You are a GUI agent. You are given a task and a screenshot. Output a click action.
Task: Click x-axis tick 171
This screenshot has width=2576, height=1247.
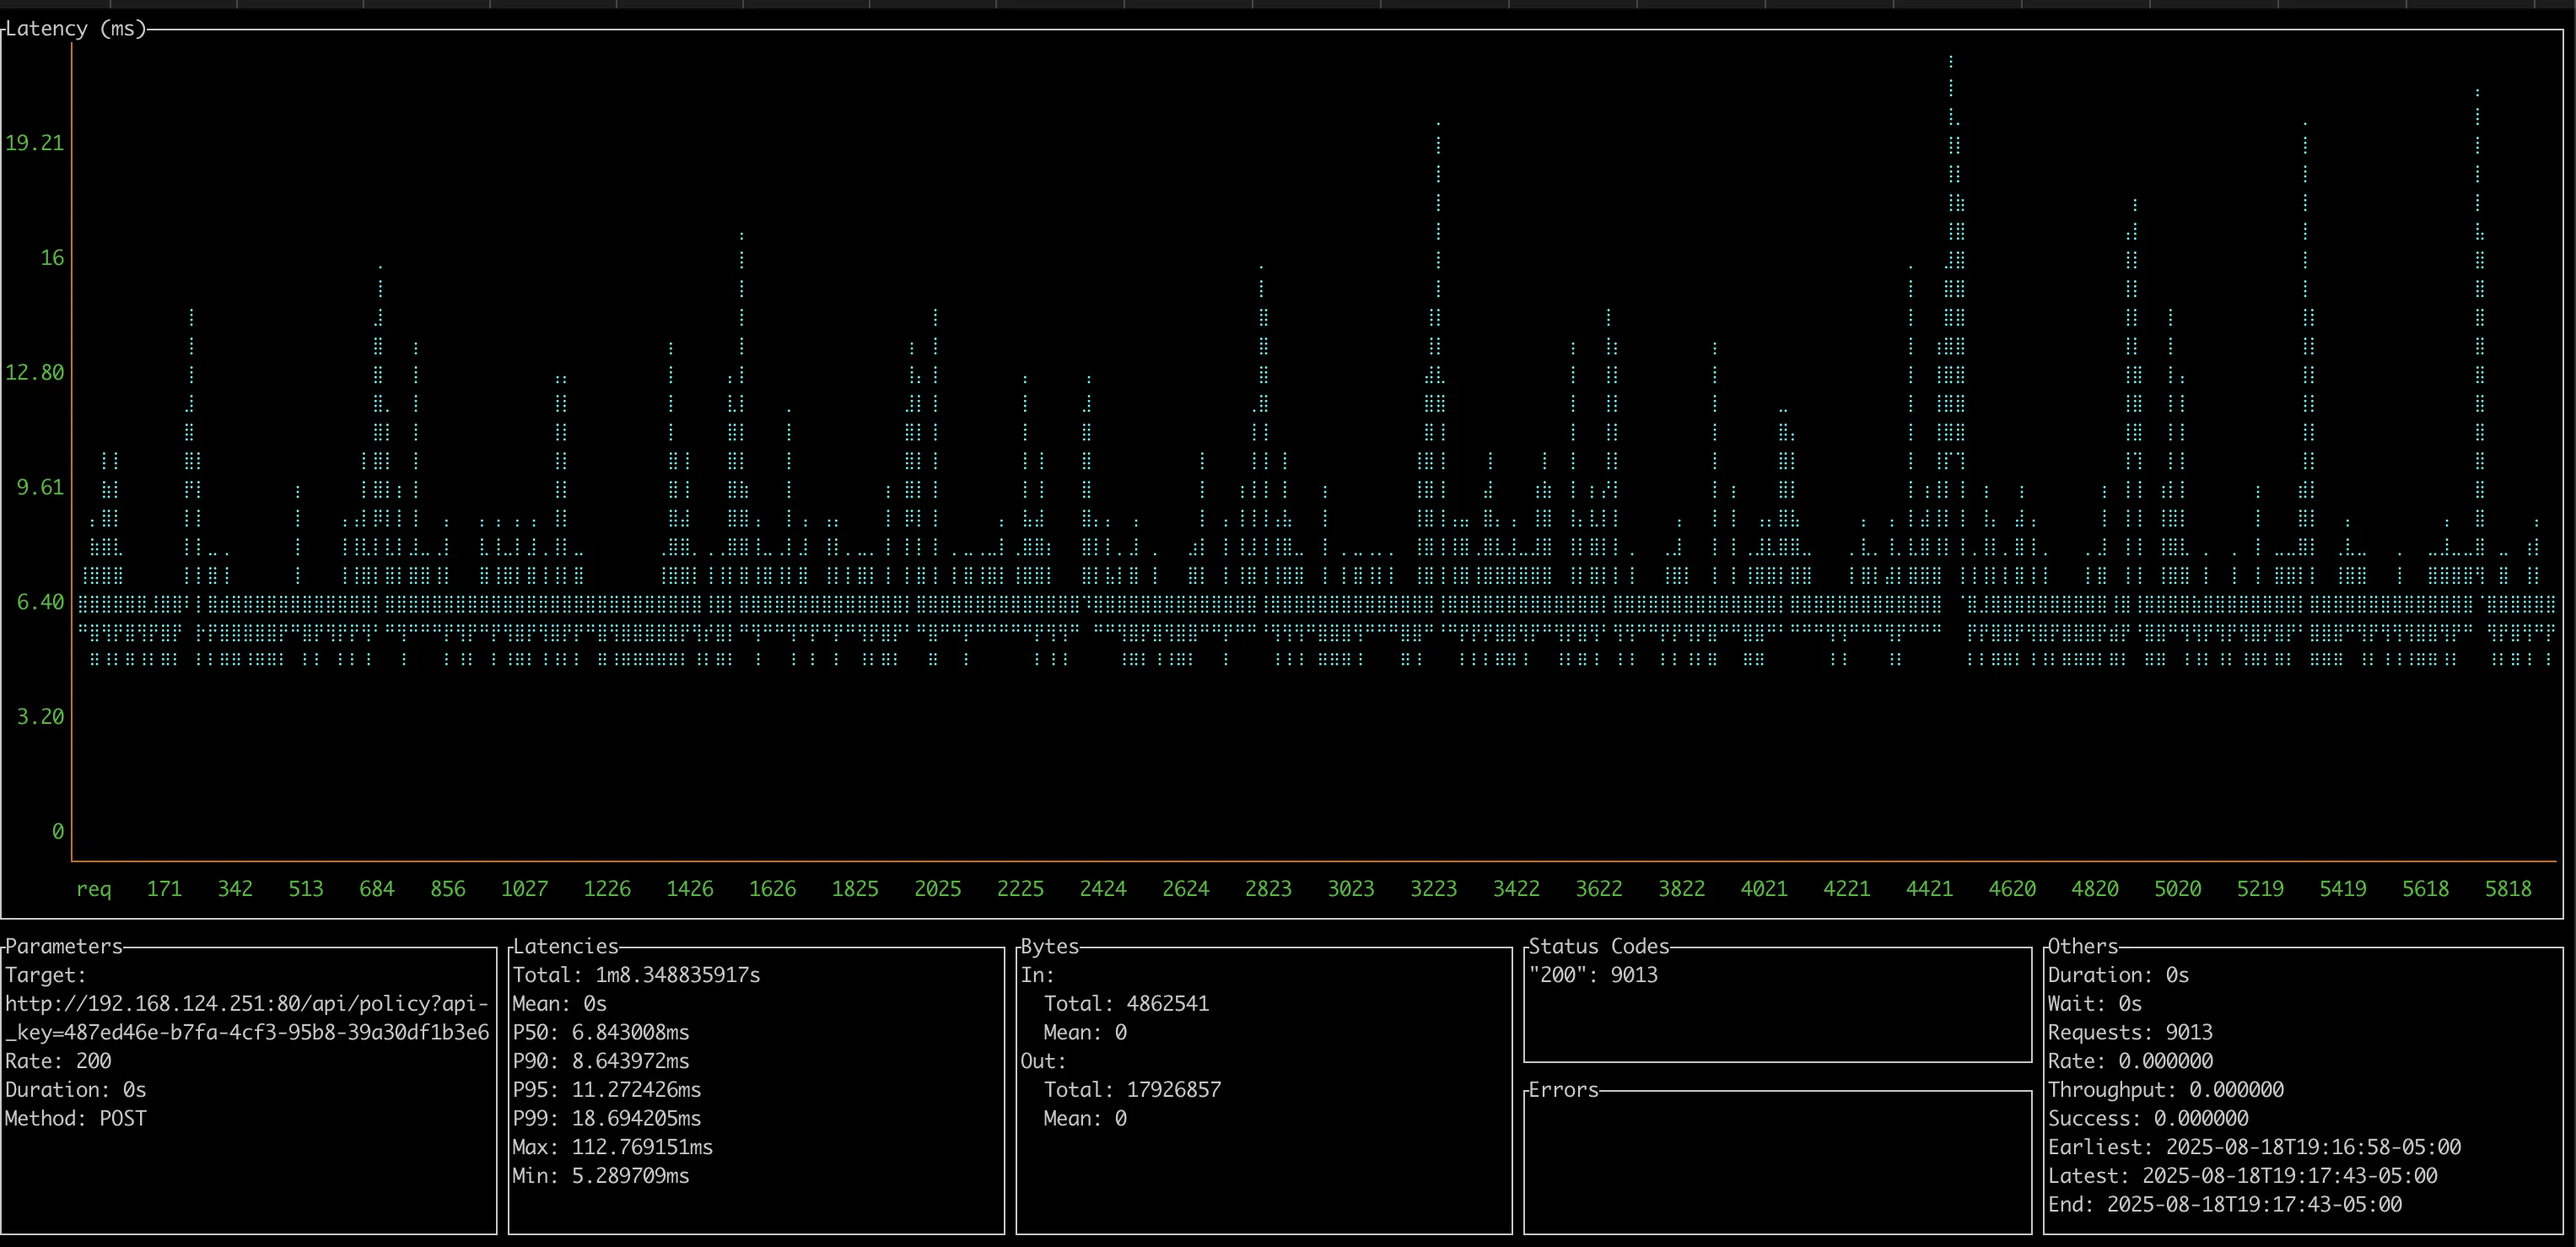click(x=165, y=889)
